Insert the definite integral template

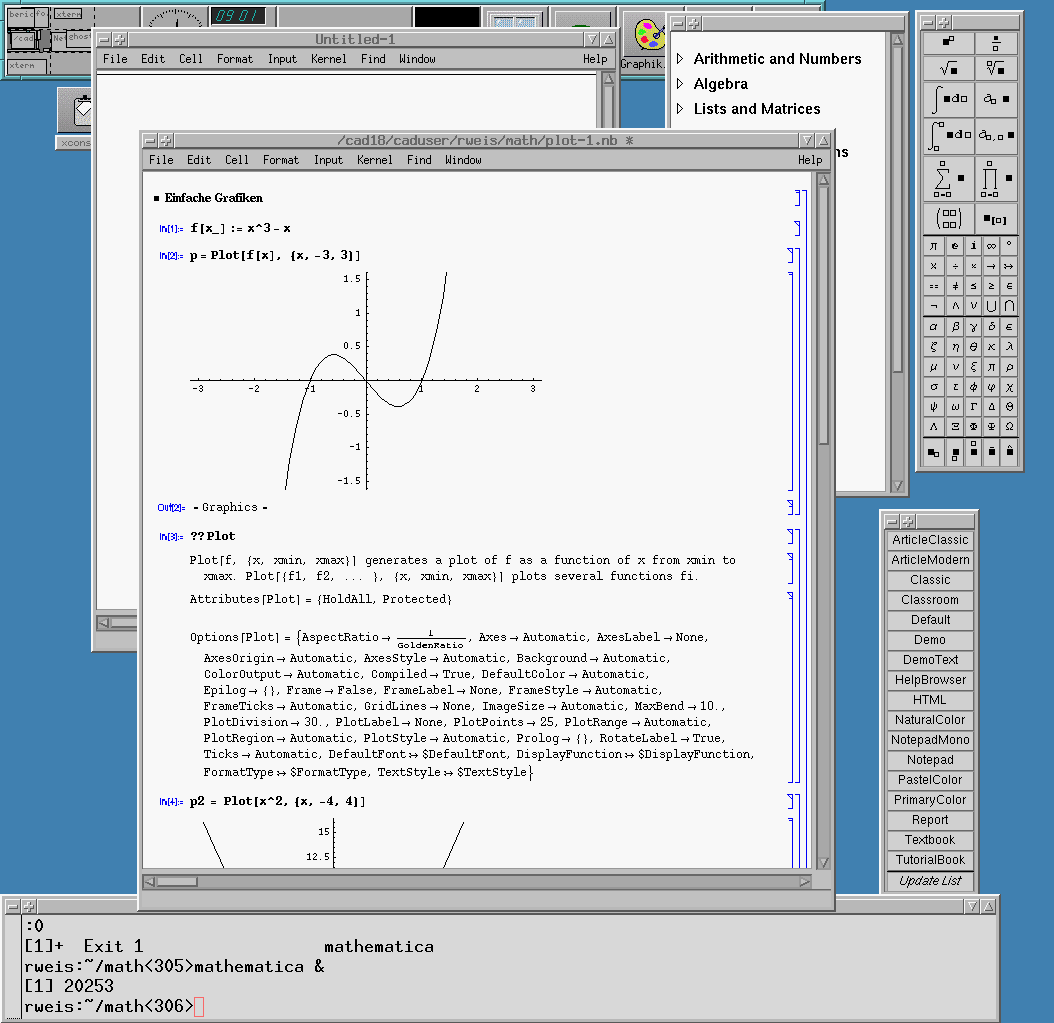(948, 135)
